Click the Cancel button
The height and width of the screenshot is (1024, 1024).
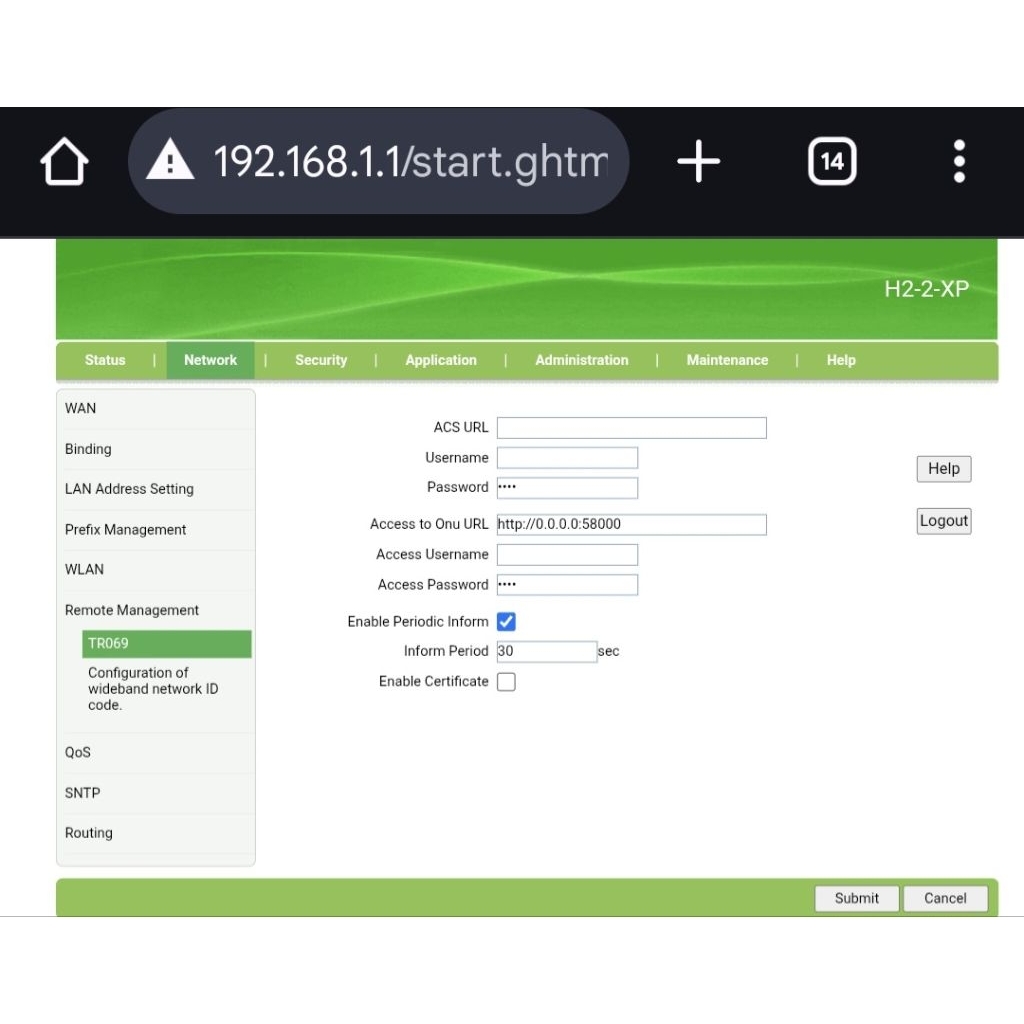click(945, 898)
